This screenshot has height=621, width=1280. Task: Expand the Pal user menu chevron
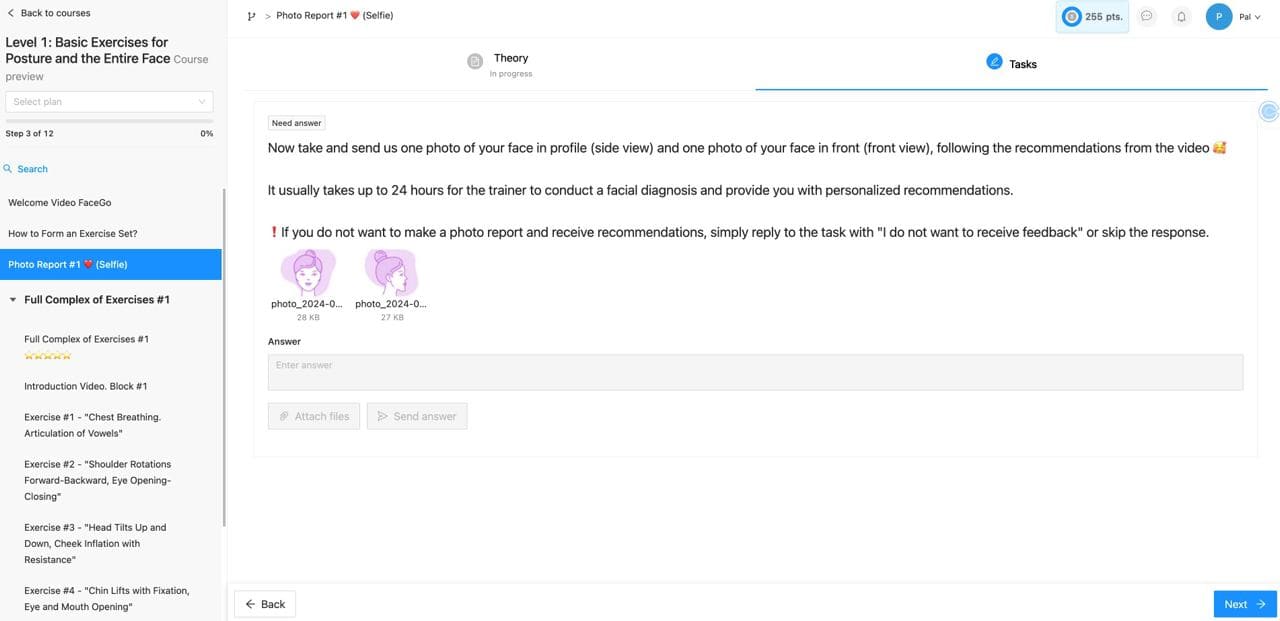(1257, 17)
